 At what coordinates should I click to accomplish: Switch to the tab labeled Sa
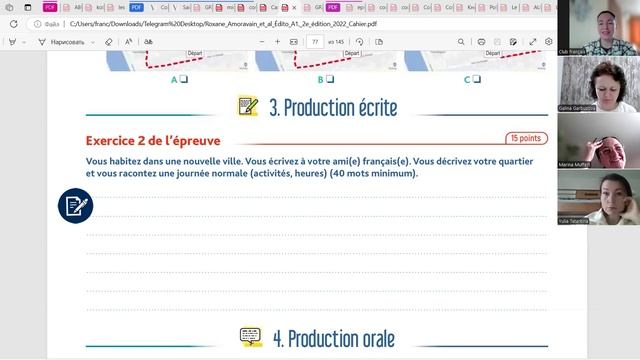pyautogui.click(x=181, y=7)
